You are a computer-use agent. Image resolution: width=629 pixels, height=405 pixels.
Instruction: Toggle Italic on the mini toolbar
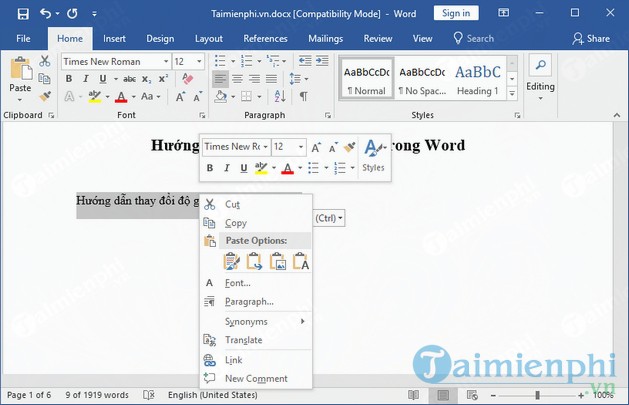point(227,168)
